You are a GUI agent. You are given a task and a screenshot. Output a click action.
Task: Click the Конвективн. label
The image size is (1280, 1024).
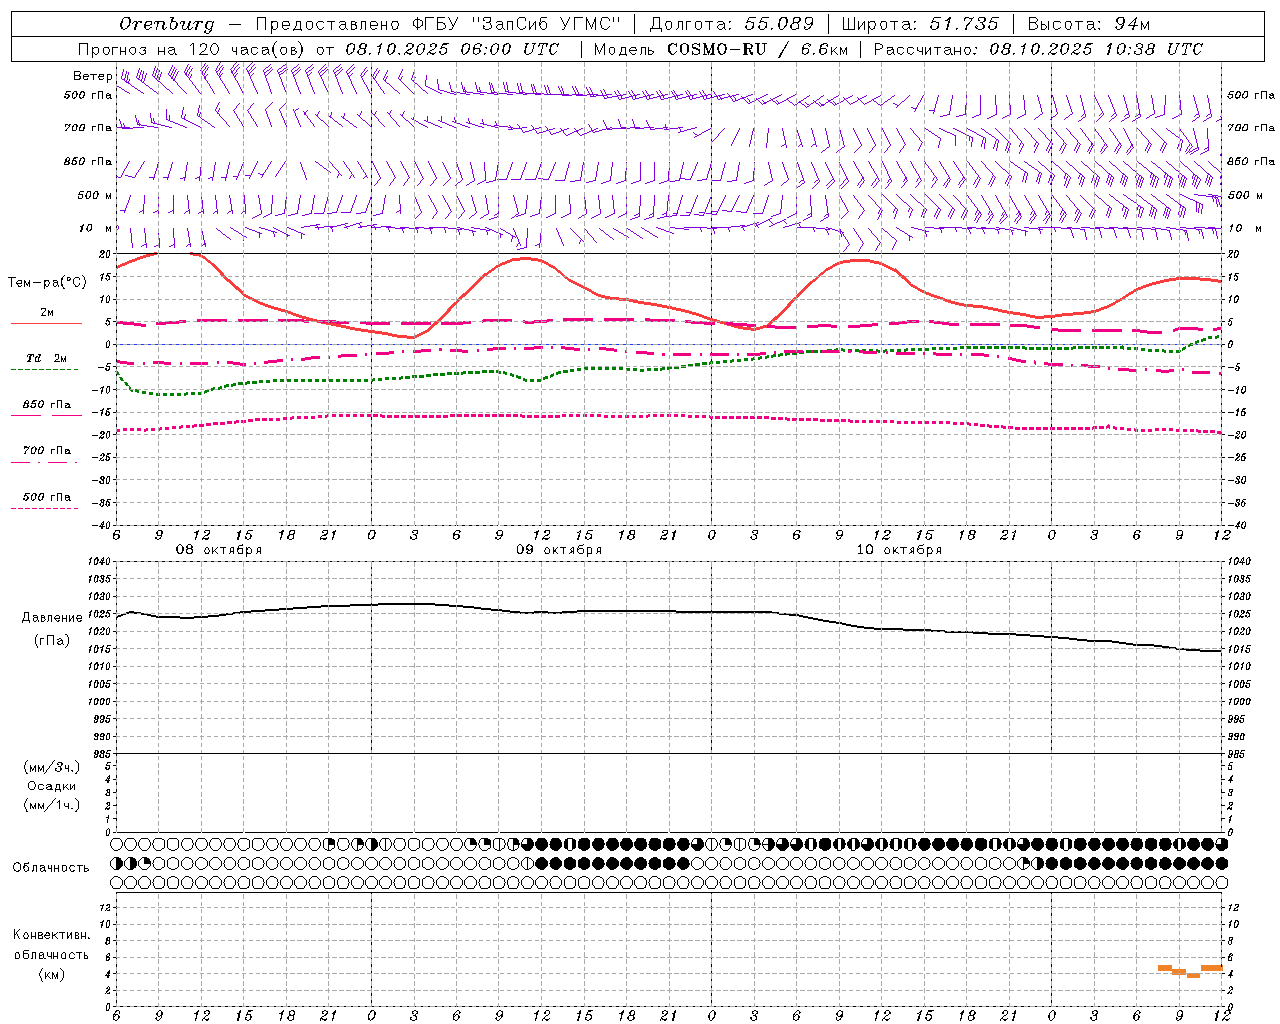[x=52, y=936]
